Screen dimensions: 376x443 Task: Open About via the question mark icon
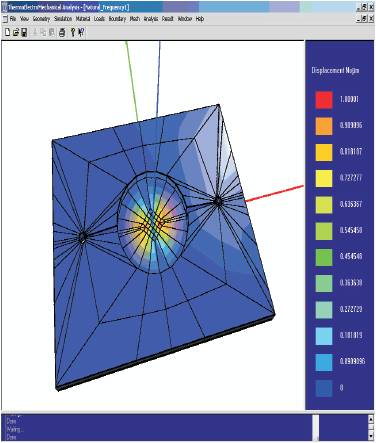point(73,32)
